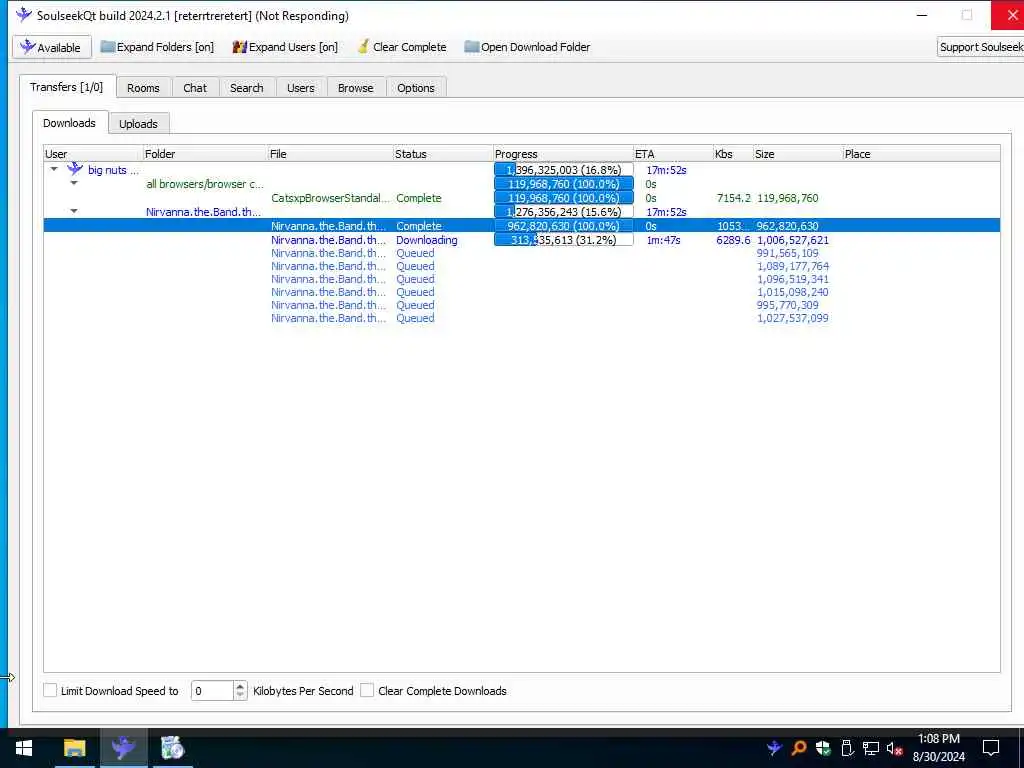Open File Explorer from the taskbar
The width and height of the screenshot is (1024, 768).
[x=74, y=748]
